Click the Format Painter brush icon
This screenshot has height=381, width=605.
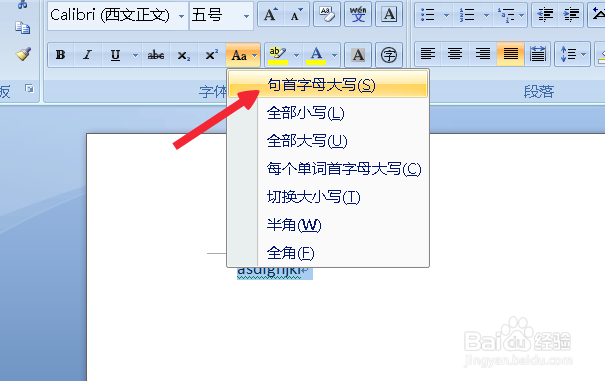[23, 54]
